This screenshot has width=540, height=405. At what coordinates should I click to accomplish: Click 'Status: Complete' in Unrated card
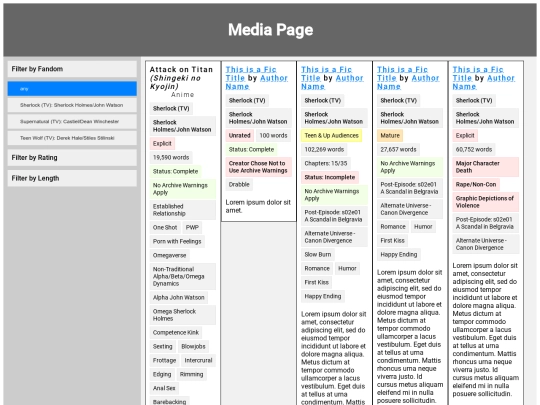(x=251, y=149)
